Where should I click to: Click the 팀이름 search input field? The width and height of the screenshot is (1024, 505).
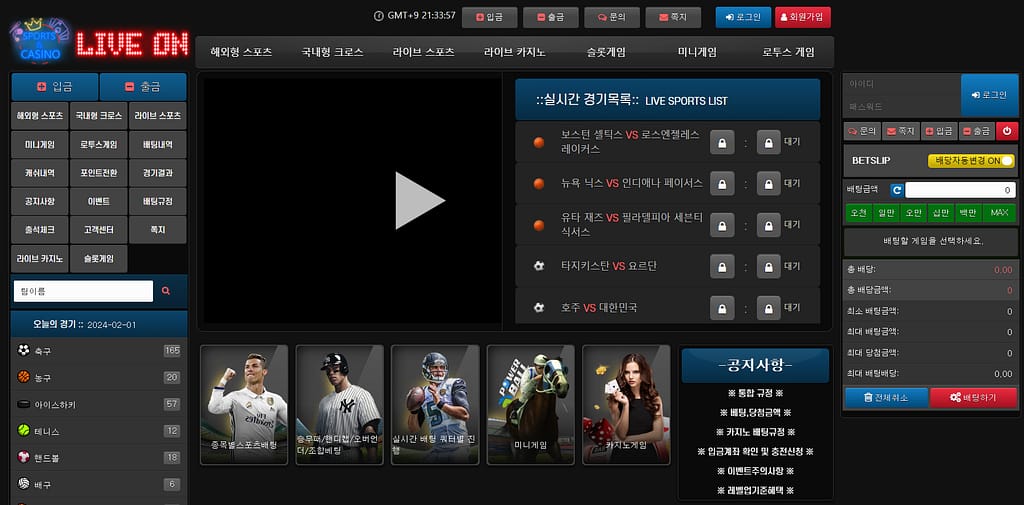pyautogui.click(x=82, y=291)
